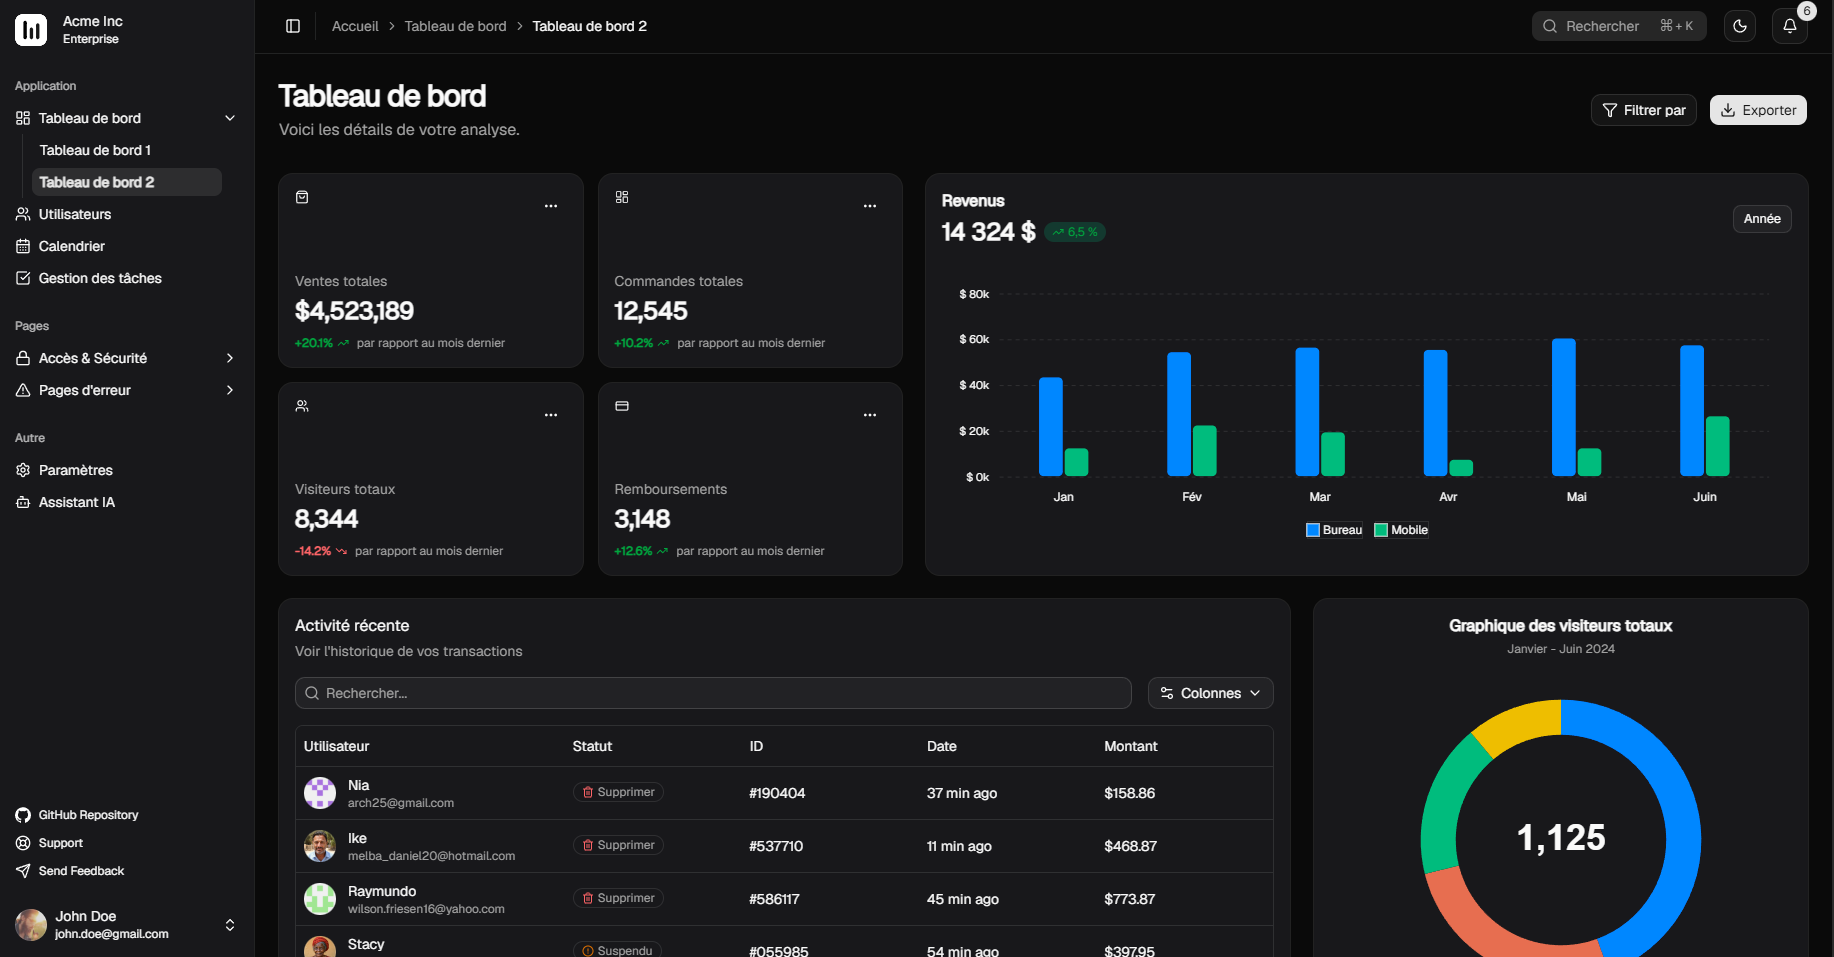Click the Assistant IA robot icon
Screen dimensions: 1834x957
(23, 502)
